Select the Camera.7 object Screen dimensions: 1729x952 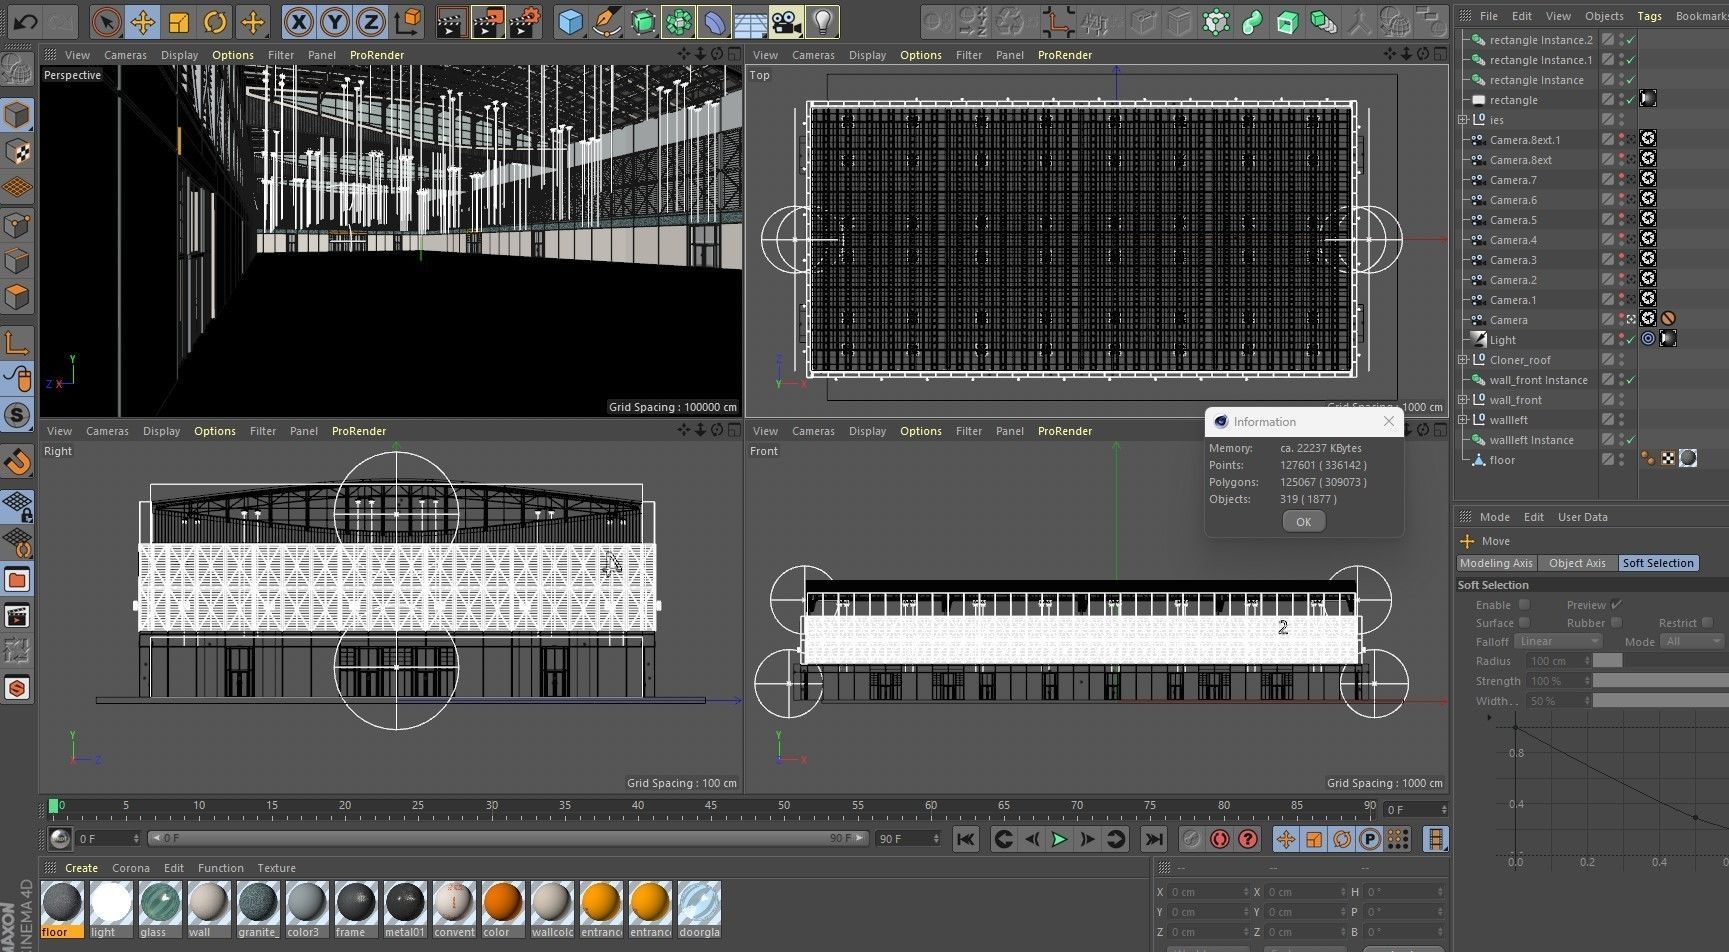coord(1513,180)
